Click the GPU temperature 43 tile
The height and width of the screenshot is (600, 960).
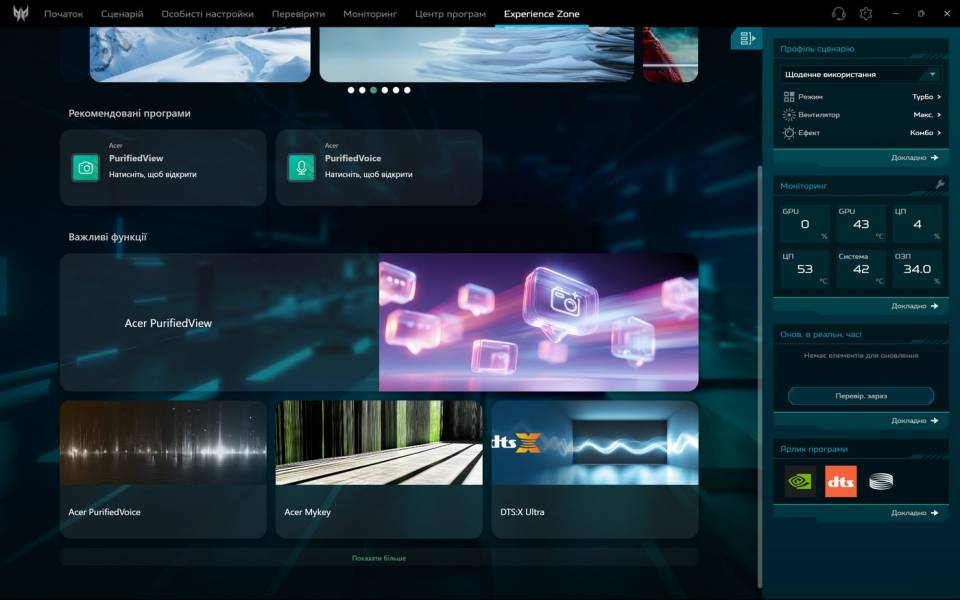pos(861,224)
